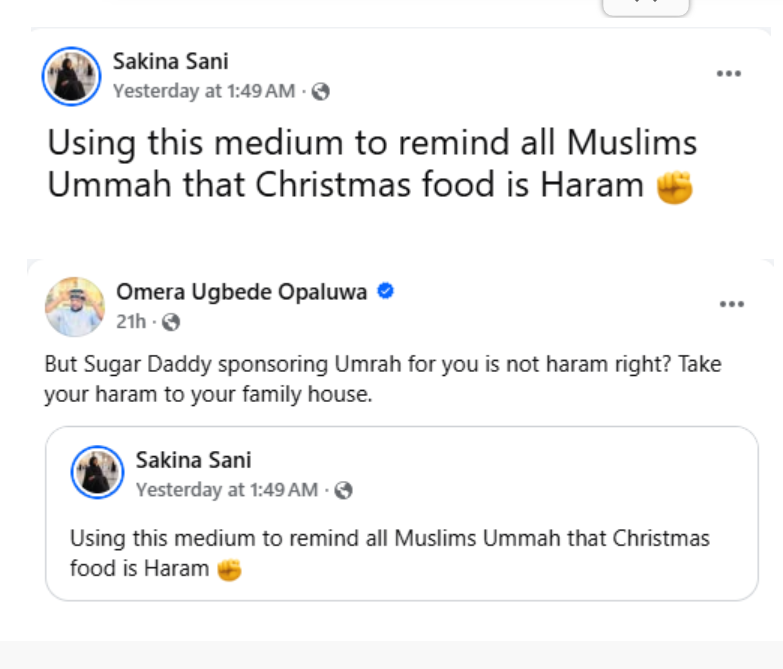Click the "21h" timestamp on Omera's post
Viewport: 783px width, 669px height.
pos(130,322)
